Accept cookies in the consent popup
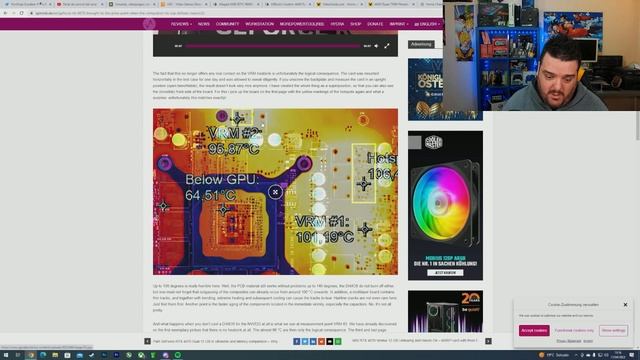The height and width of the screenshot is (360, 640). 534,330
